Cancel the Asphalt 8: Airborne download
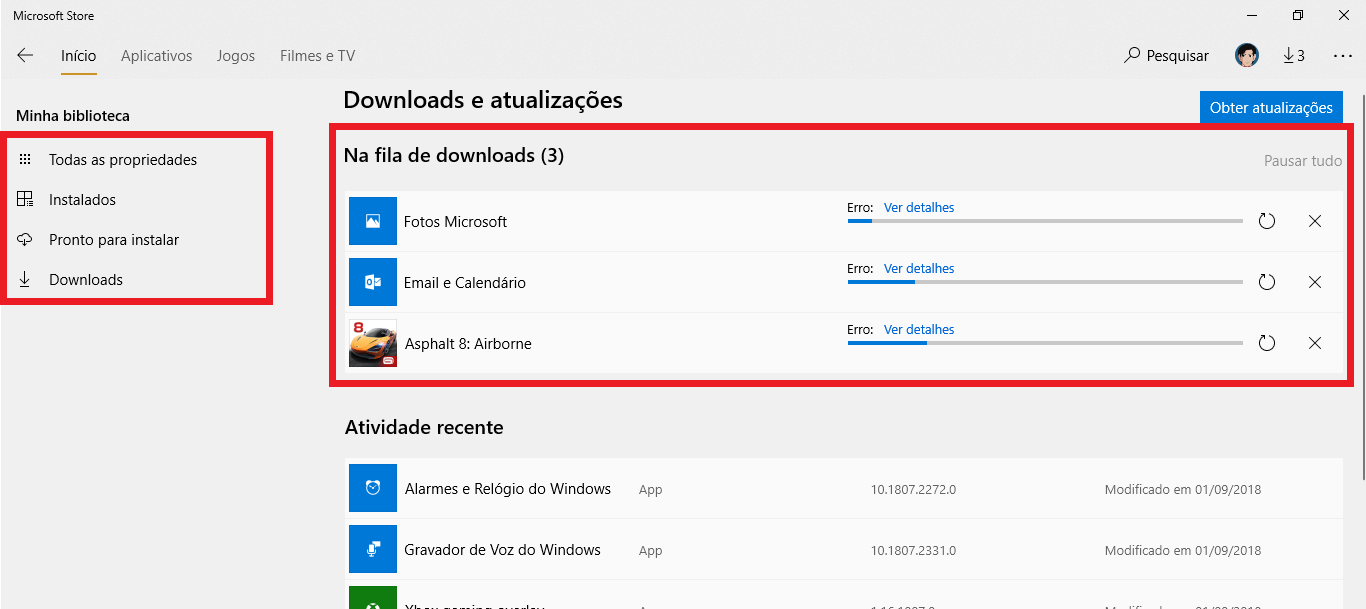 tap(1315, 343)
